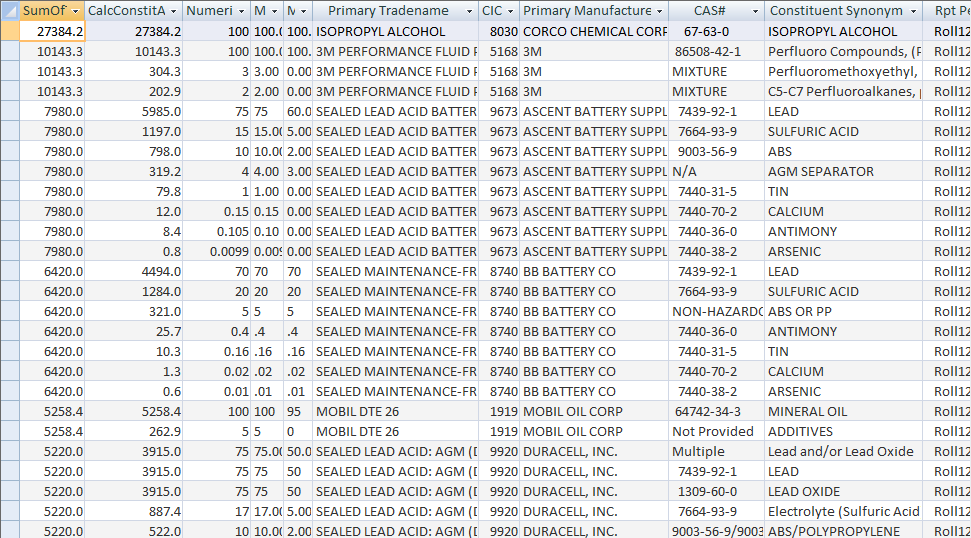Click the CalcConstitA value 262.9
The height and width of the screenshot is (538, 971).
134,432
